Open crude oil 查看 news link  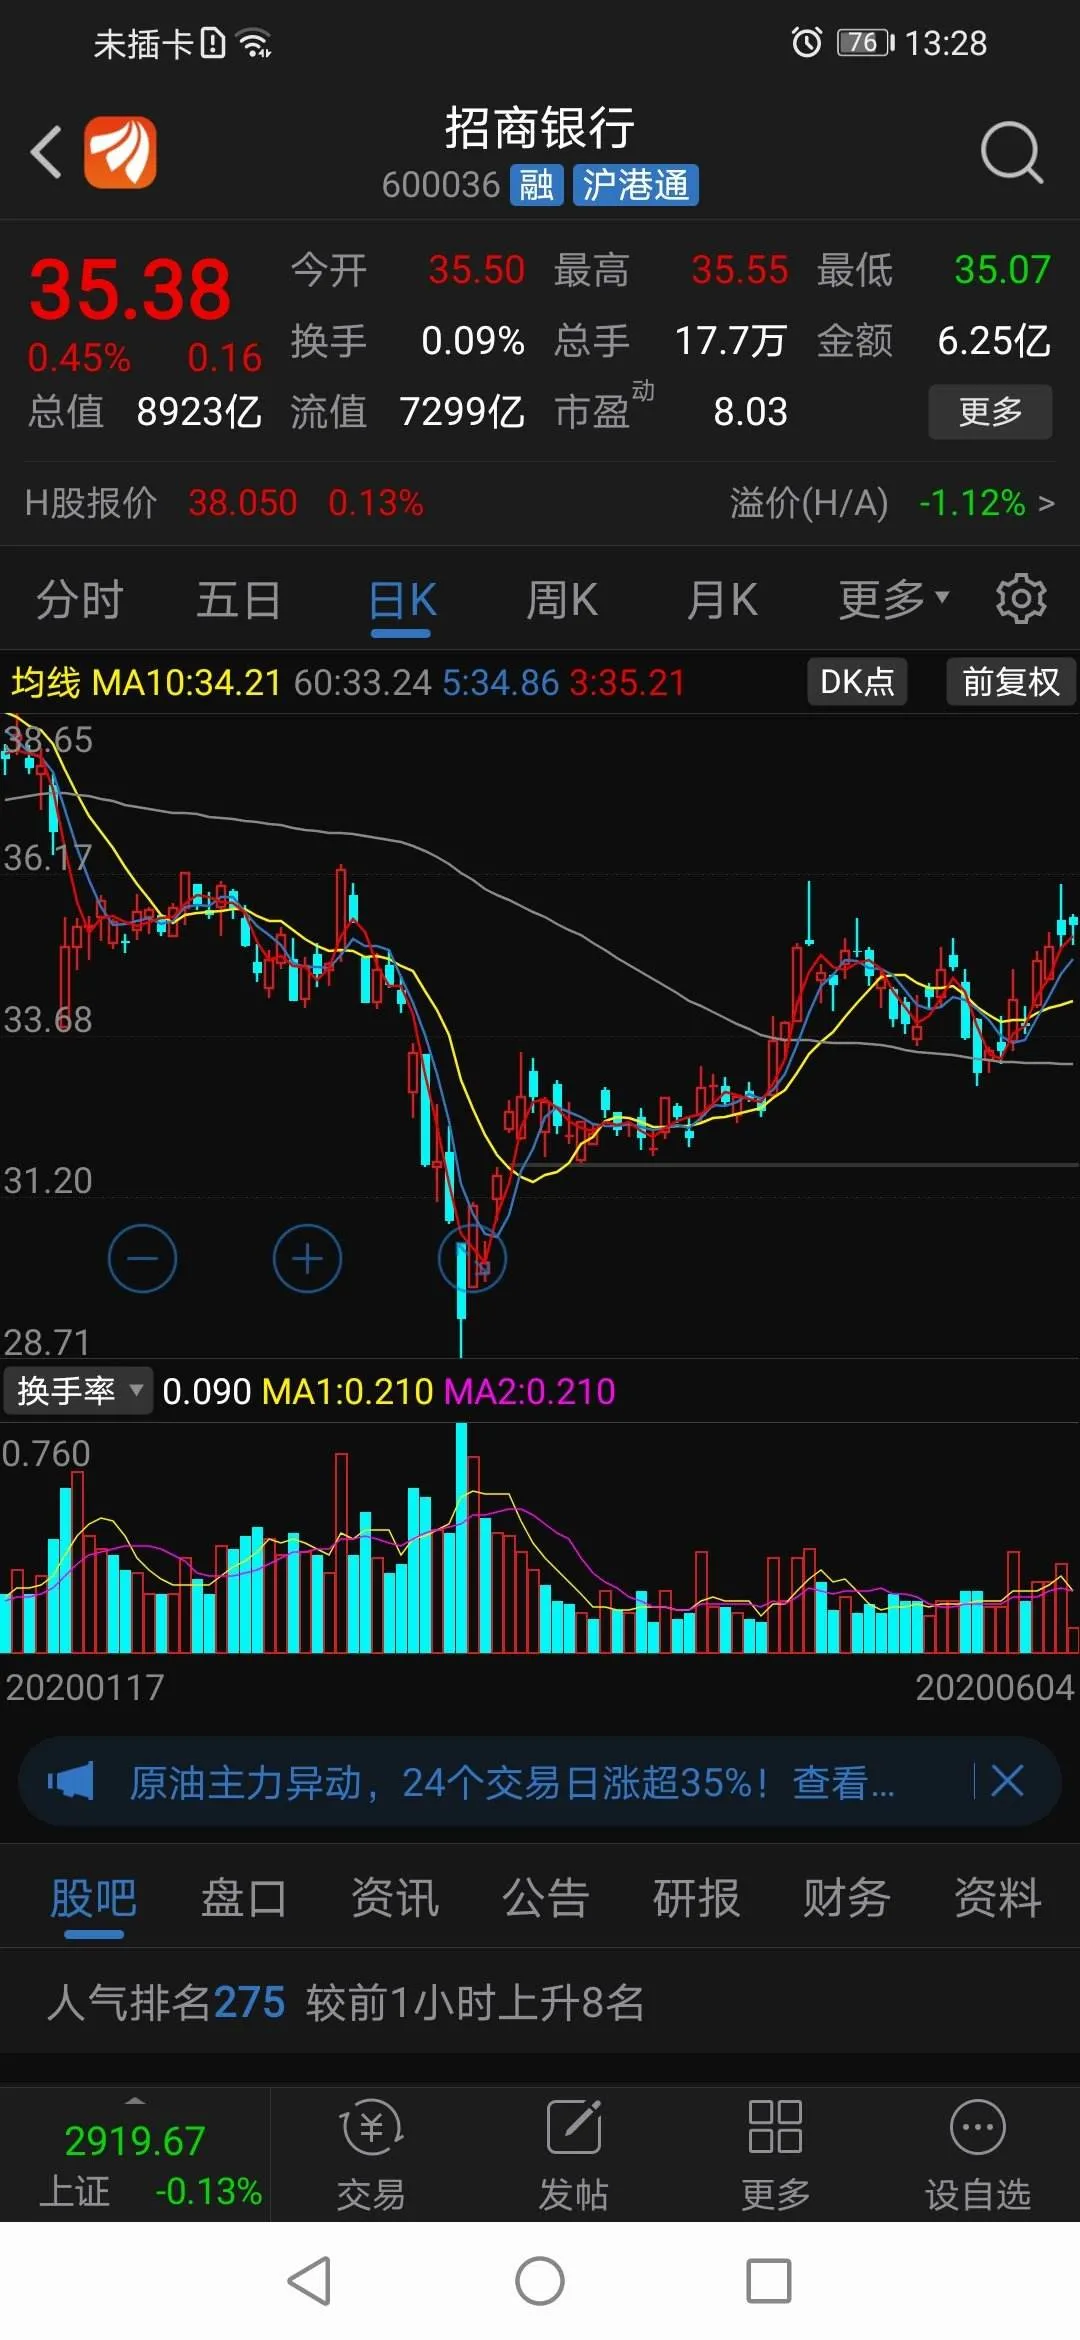[843, 1782]
